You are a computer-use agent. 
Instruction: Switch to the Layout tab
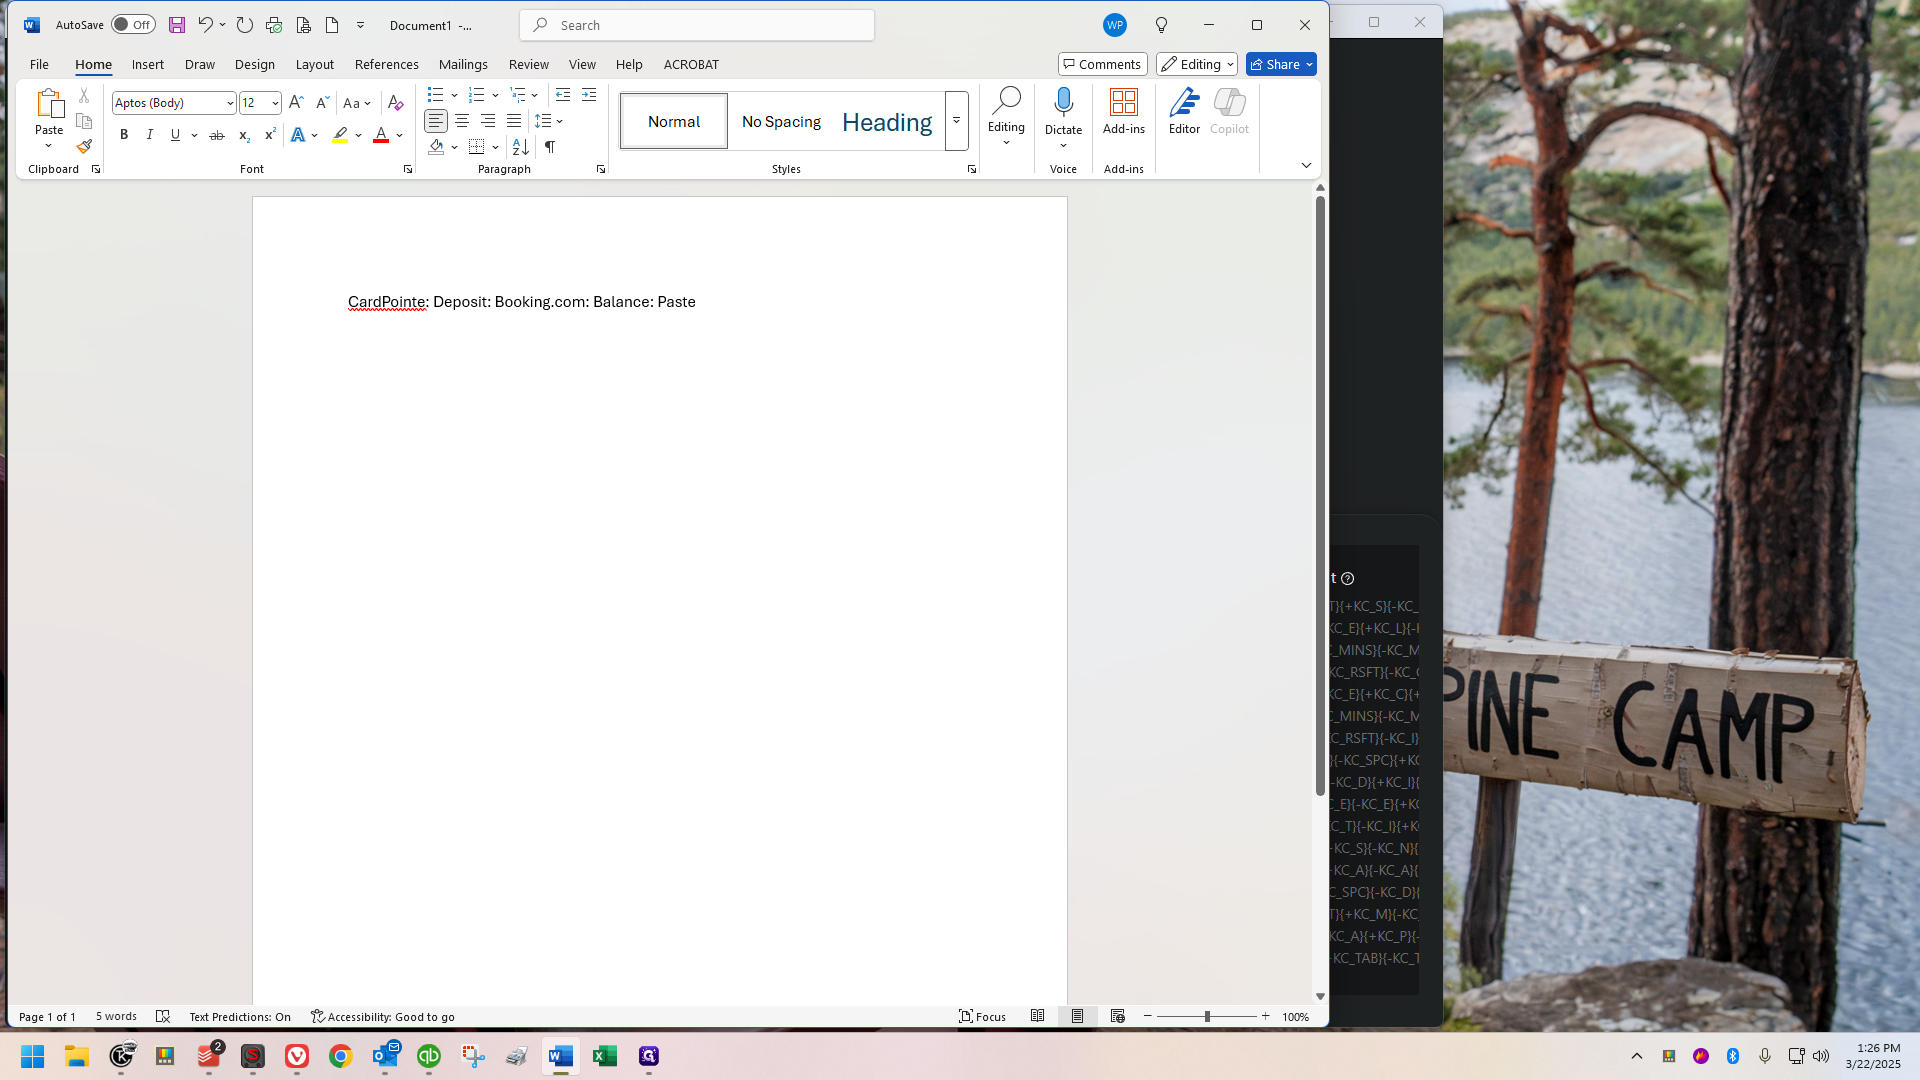click(x=314, y=64)
